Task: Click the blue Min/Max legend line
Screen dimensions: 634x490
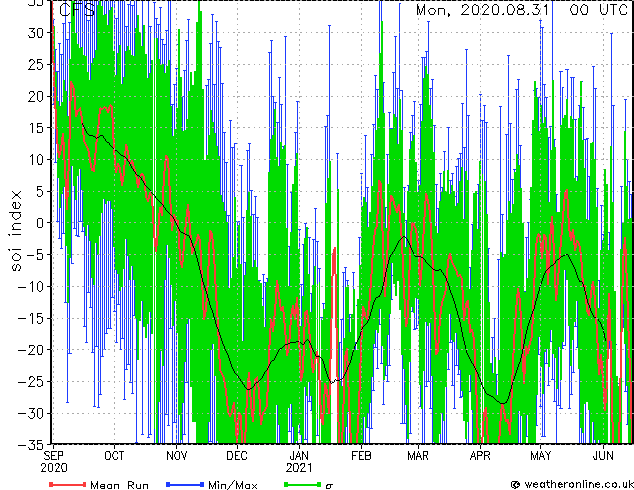Action: click(x=185, y=484)
